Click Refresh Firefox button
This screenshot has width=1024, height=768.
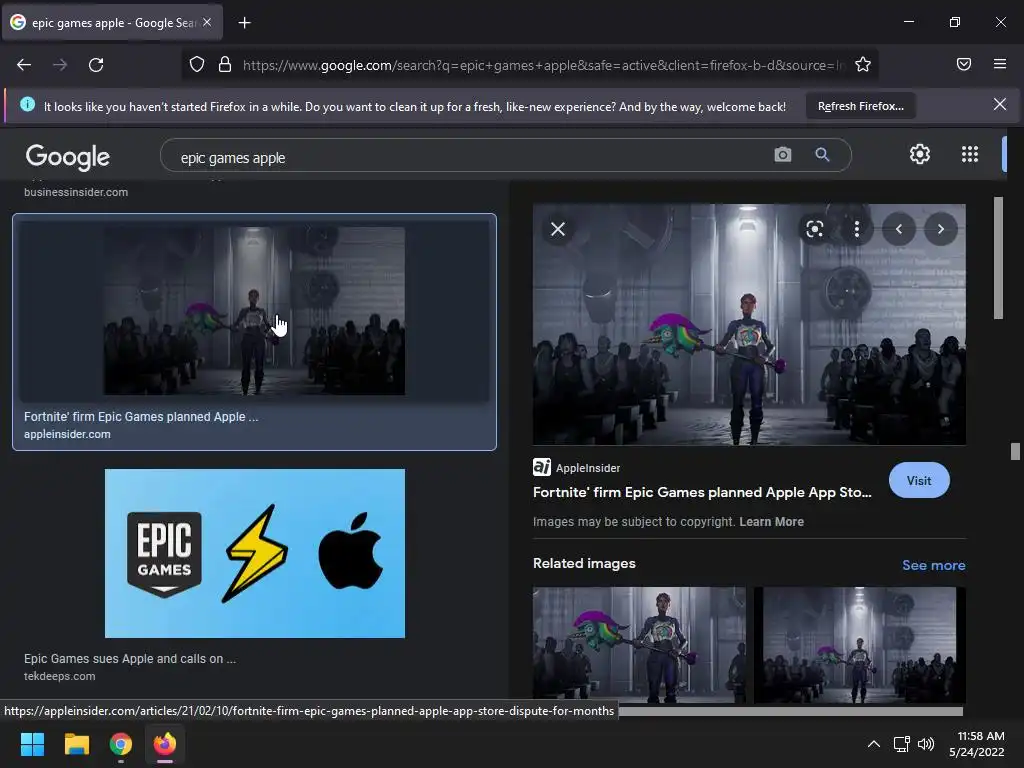pos(860,106)
